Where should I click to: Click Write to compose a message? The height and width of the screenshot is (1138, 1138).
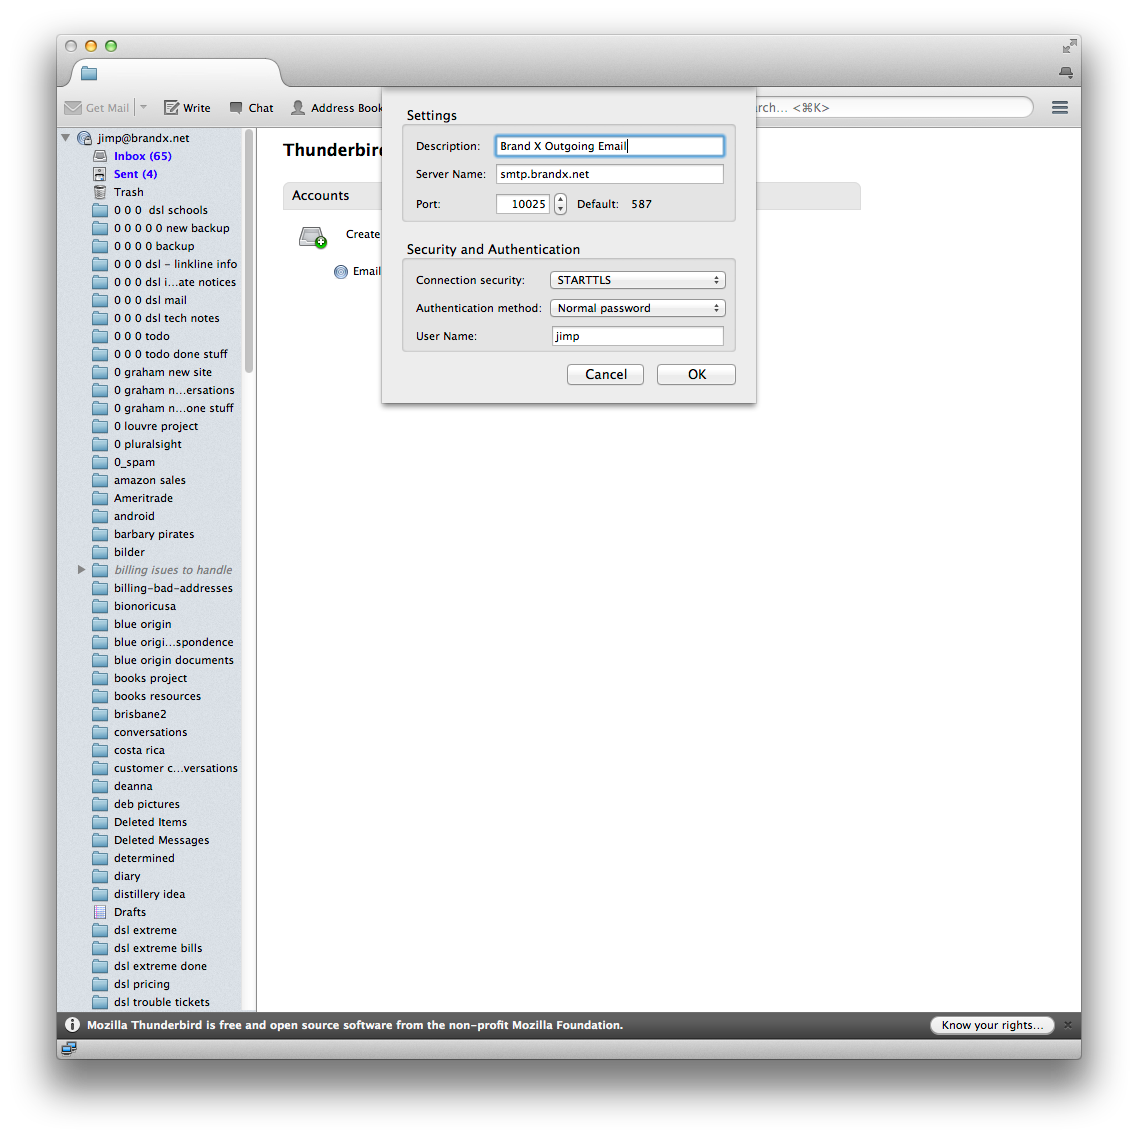click(x=187, y=107)
